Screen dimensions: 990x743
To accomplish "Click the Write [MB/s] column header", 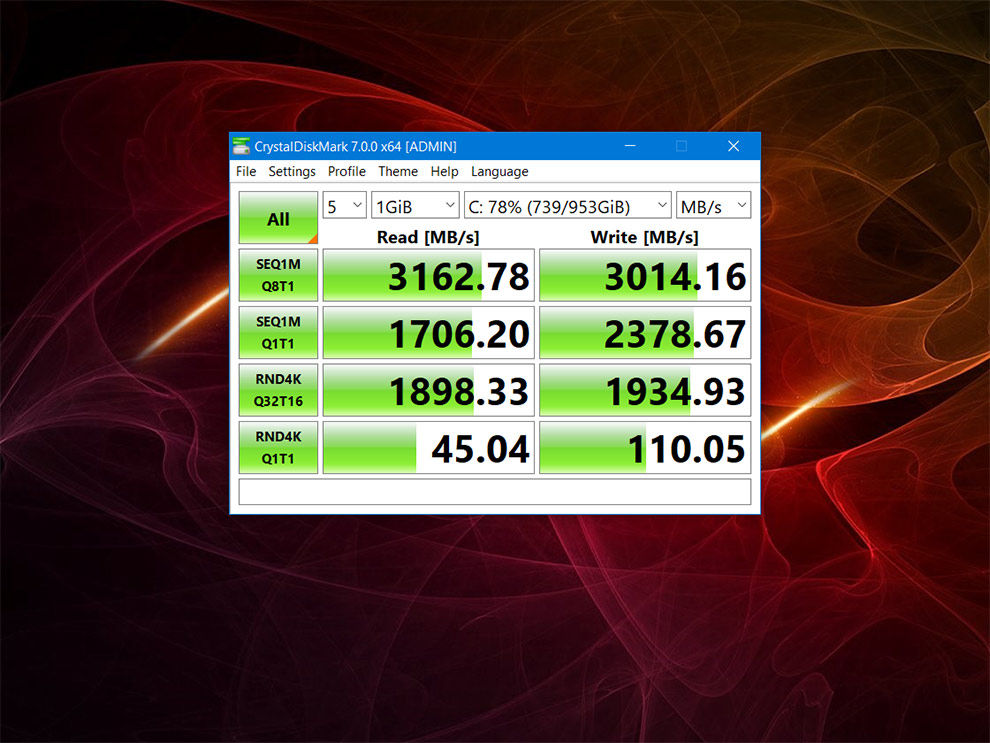I will 645,237.
